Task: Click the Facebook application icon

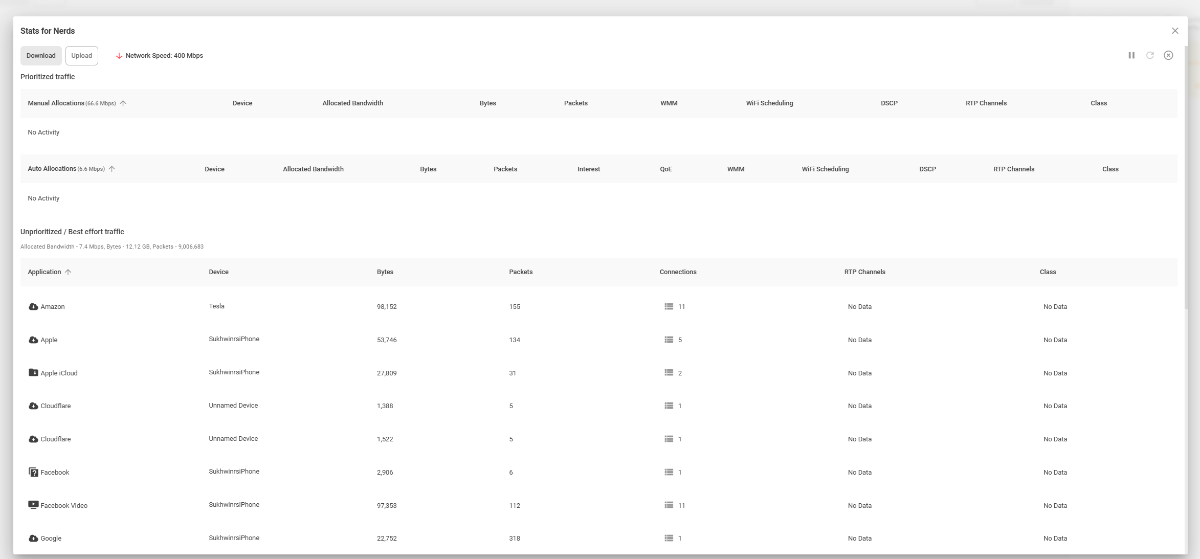Action: click(x=33, y=472)
